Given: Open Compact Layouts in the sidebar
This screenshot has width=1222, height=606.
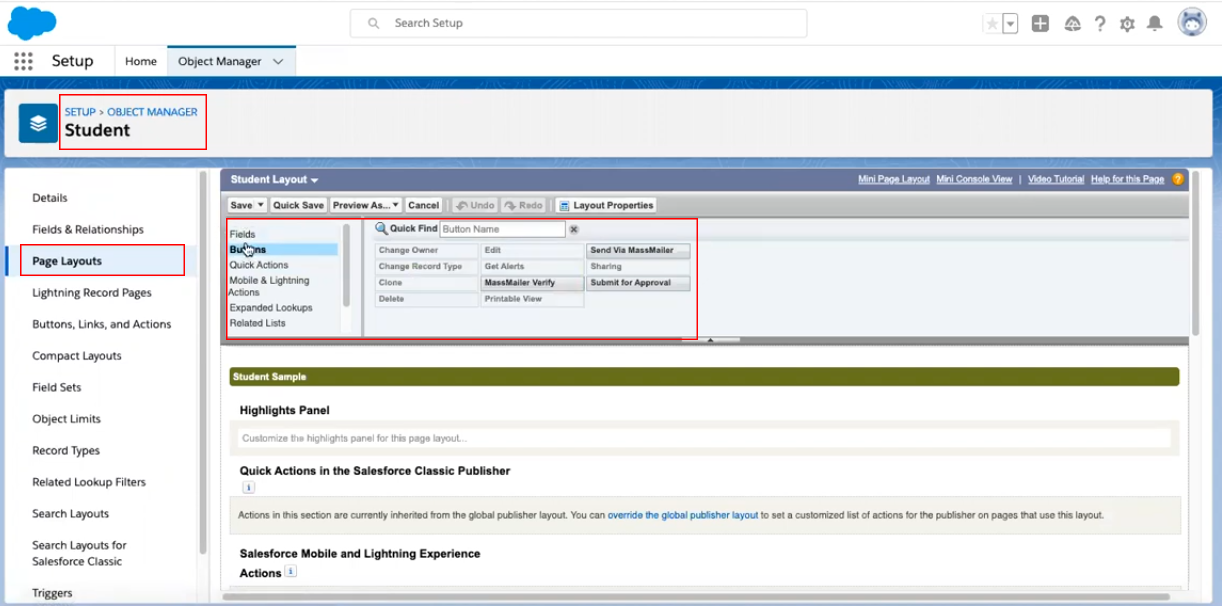Looking at the screenshot, I should coord(77,356).
